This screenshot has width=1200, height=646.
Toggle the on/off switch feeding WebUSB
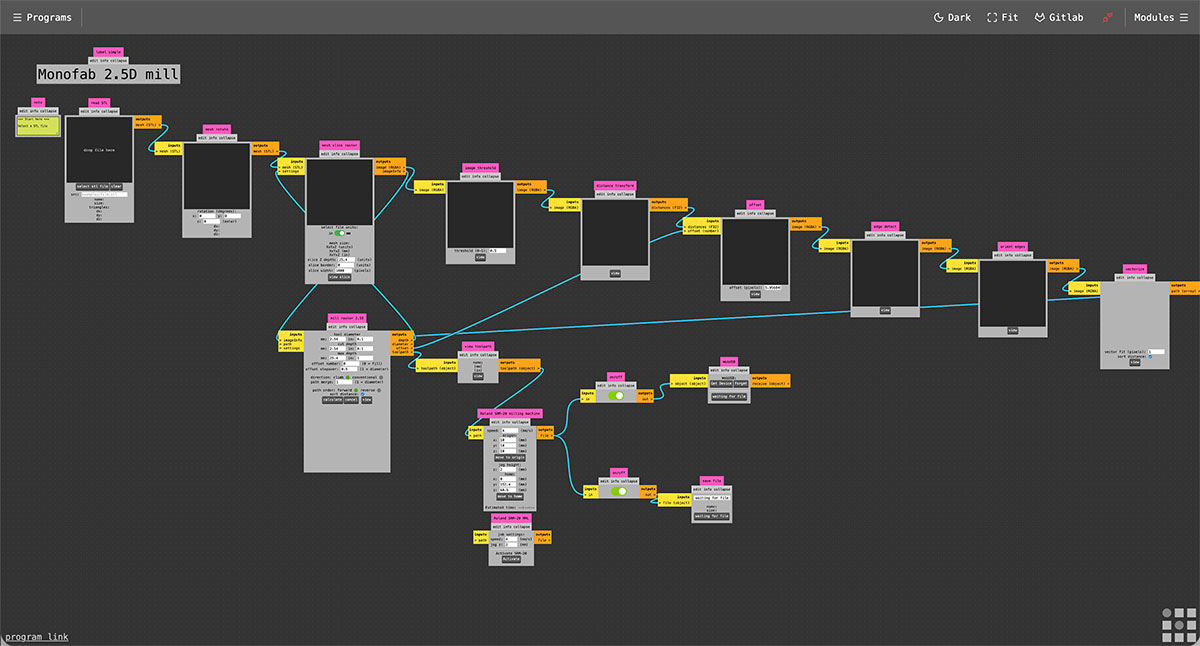point(617,395)
